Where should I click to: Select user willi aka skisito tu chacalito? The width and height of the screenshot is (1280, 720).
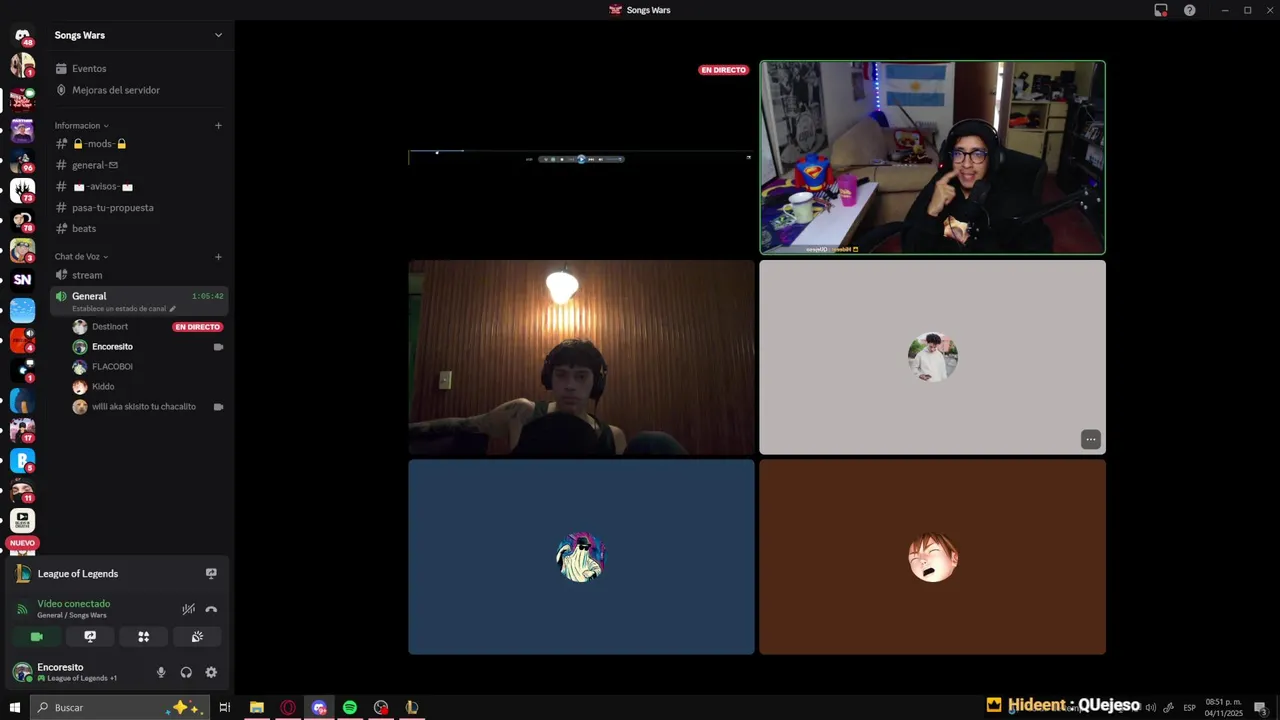[x=144, y=407]
